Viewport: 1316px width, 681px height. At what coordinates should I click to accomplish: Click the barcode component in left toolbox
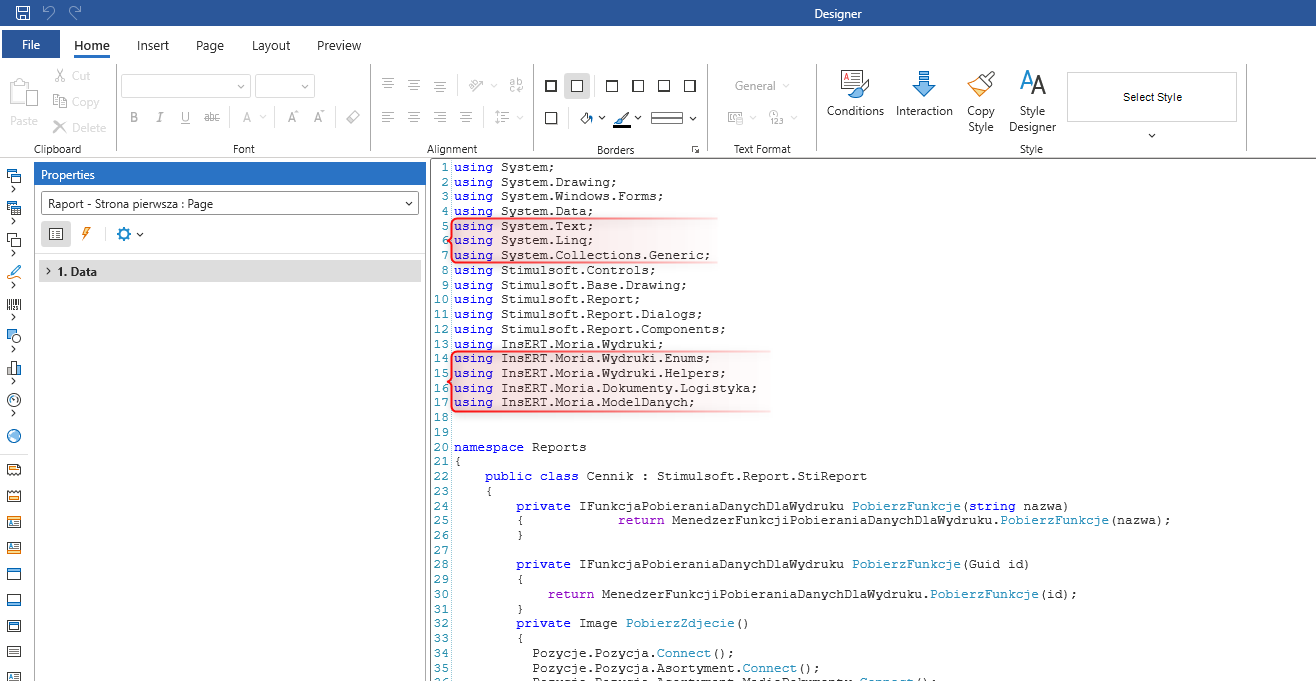(14, 304)
